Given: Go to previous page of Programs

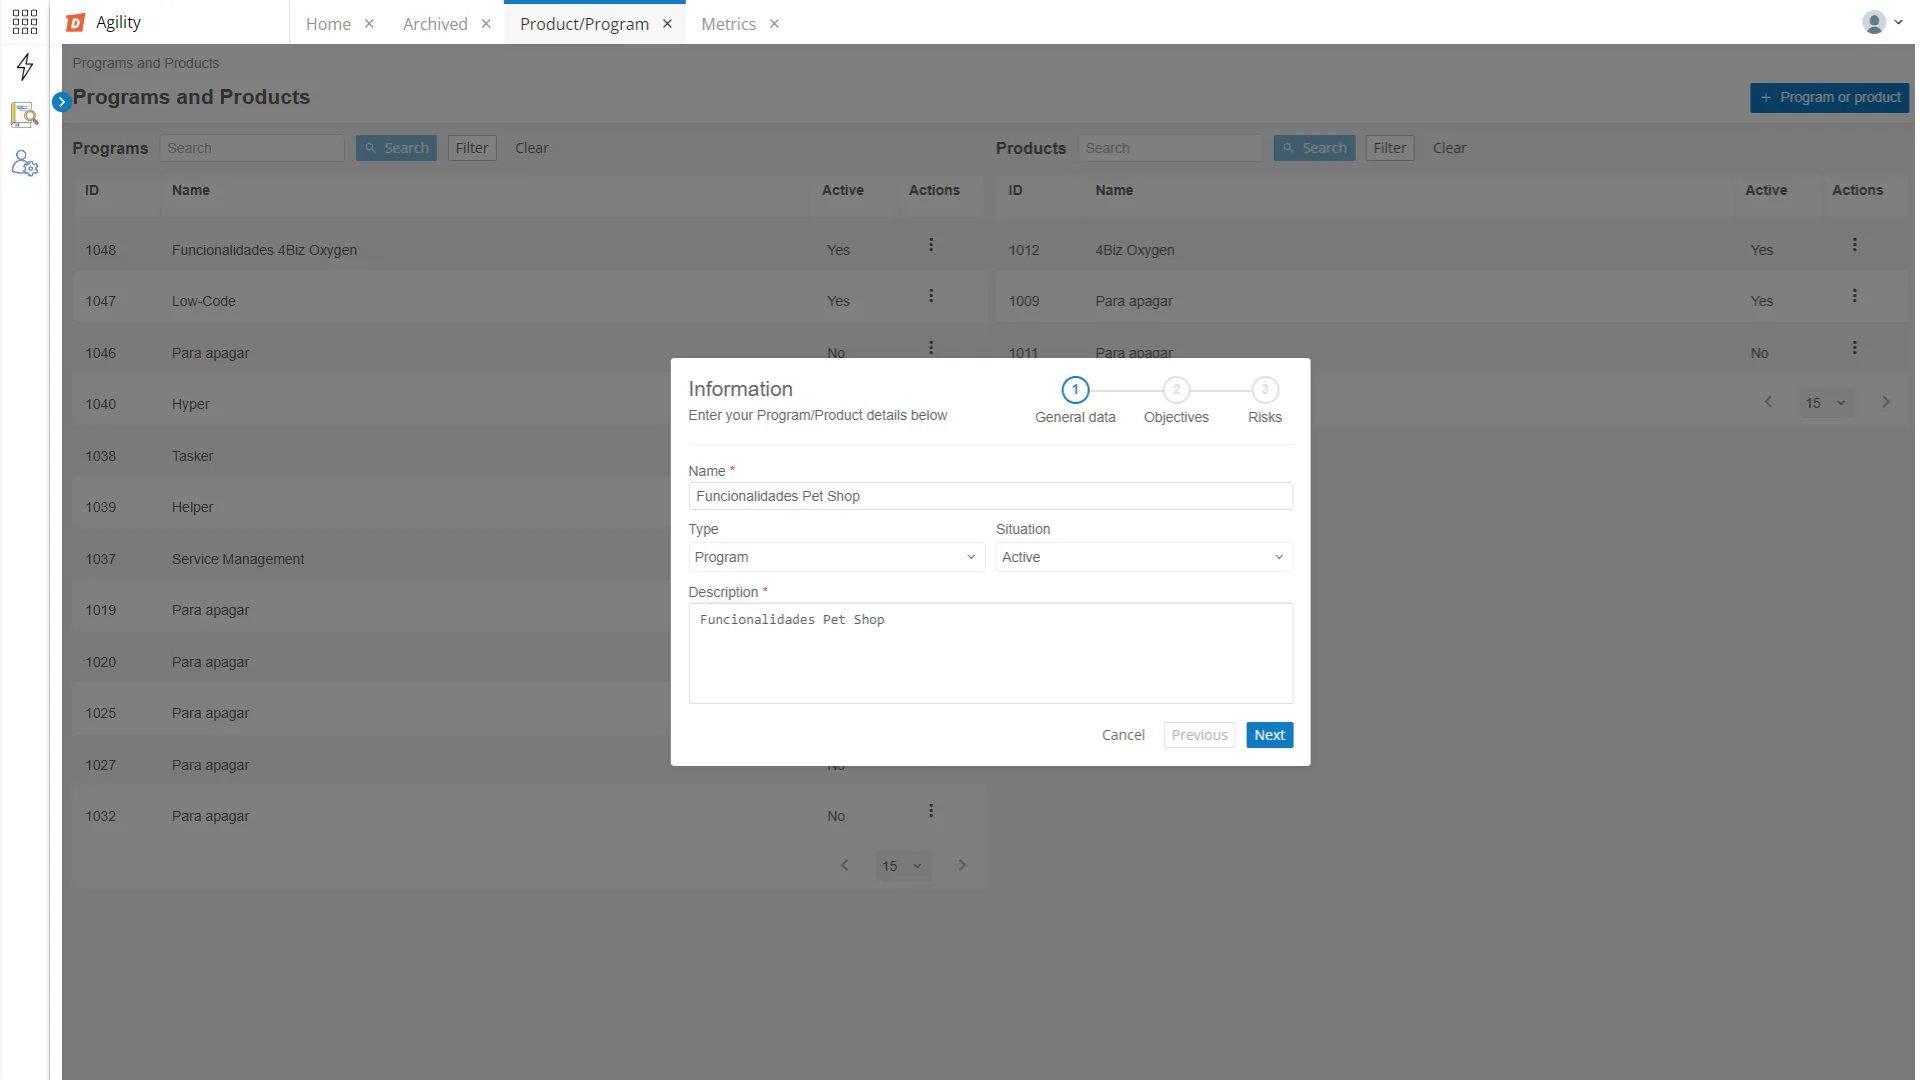Looking at the screenshot, I should tap(845, 866).
